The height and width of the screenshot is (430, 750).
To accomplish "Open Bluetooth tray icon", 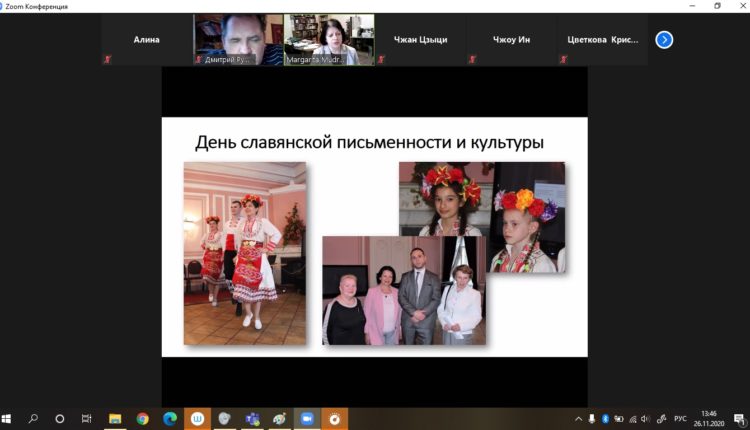I will coord(605,419).
